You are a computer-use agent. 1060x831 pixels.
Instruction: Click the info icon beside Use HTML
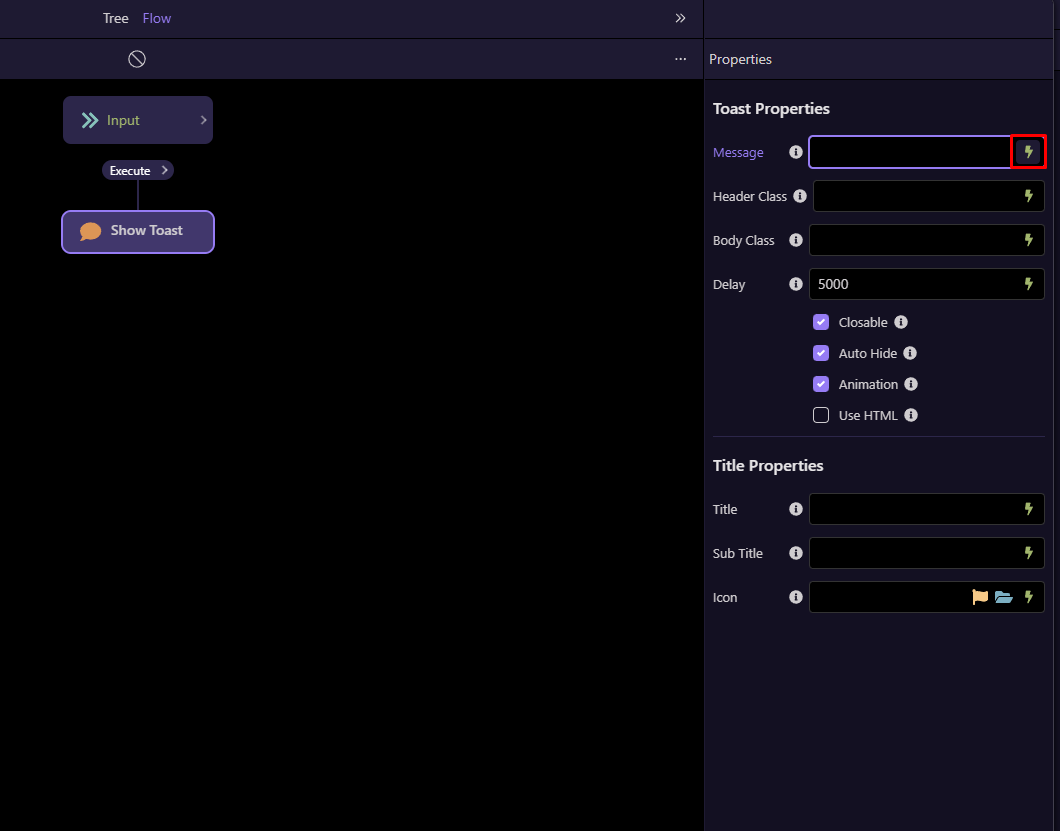click(911, 415)
